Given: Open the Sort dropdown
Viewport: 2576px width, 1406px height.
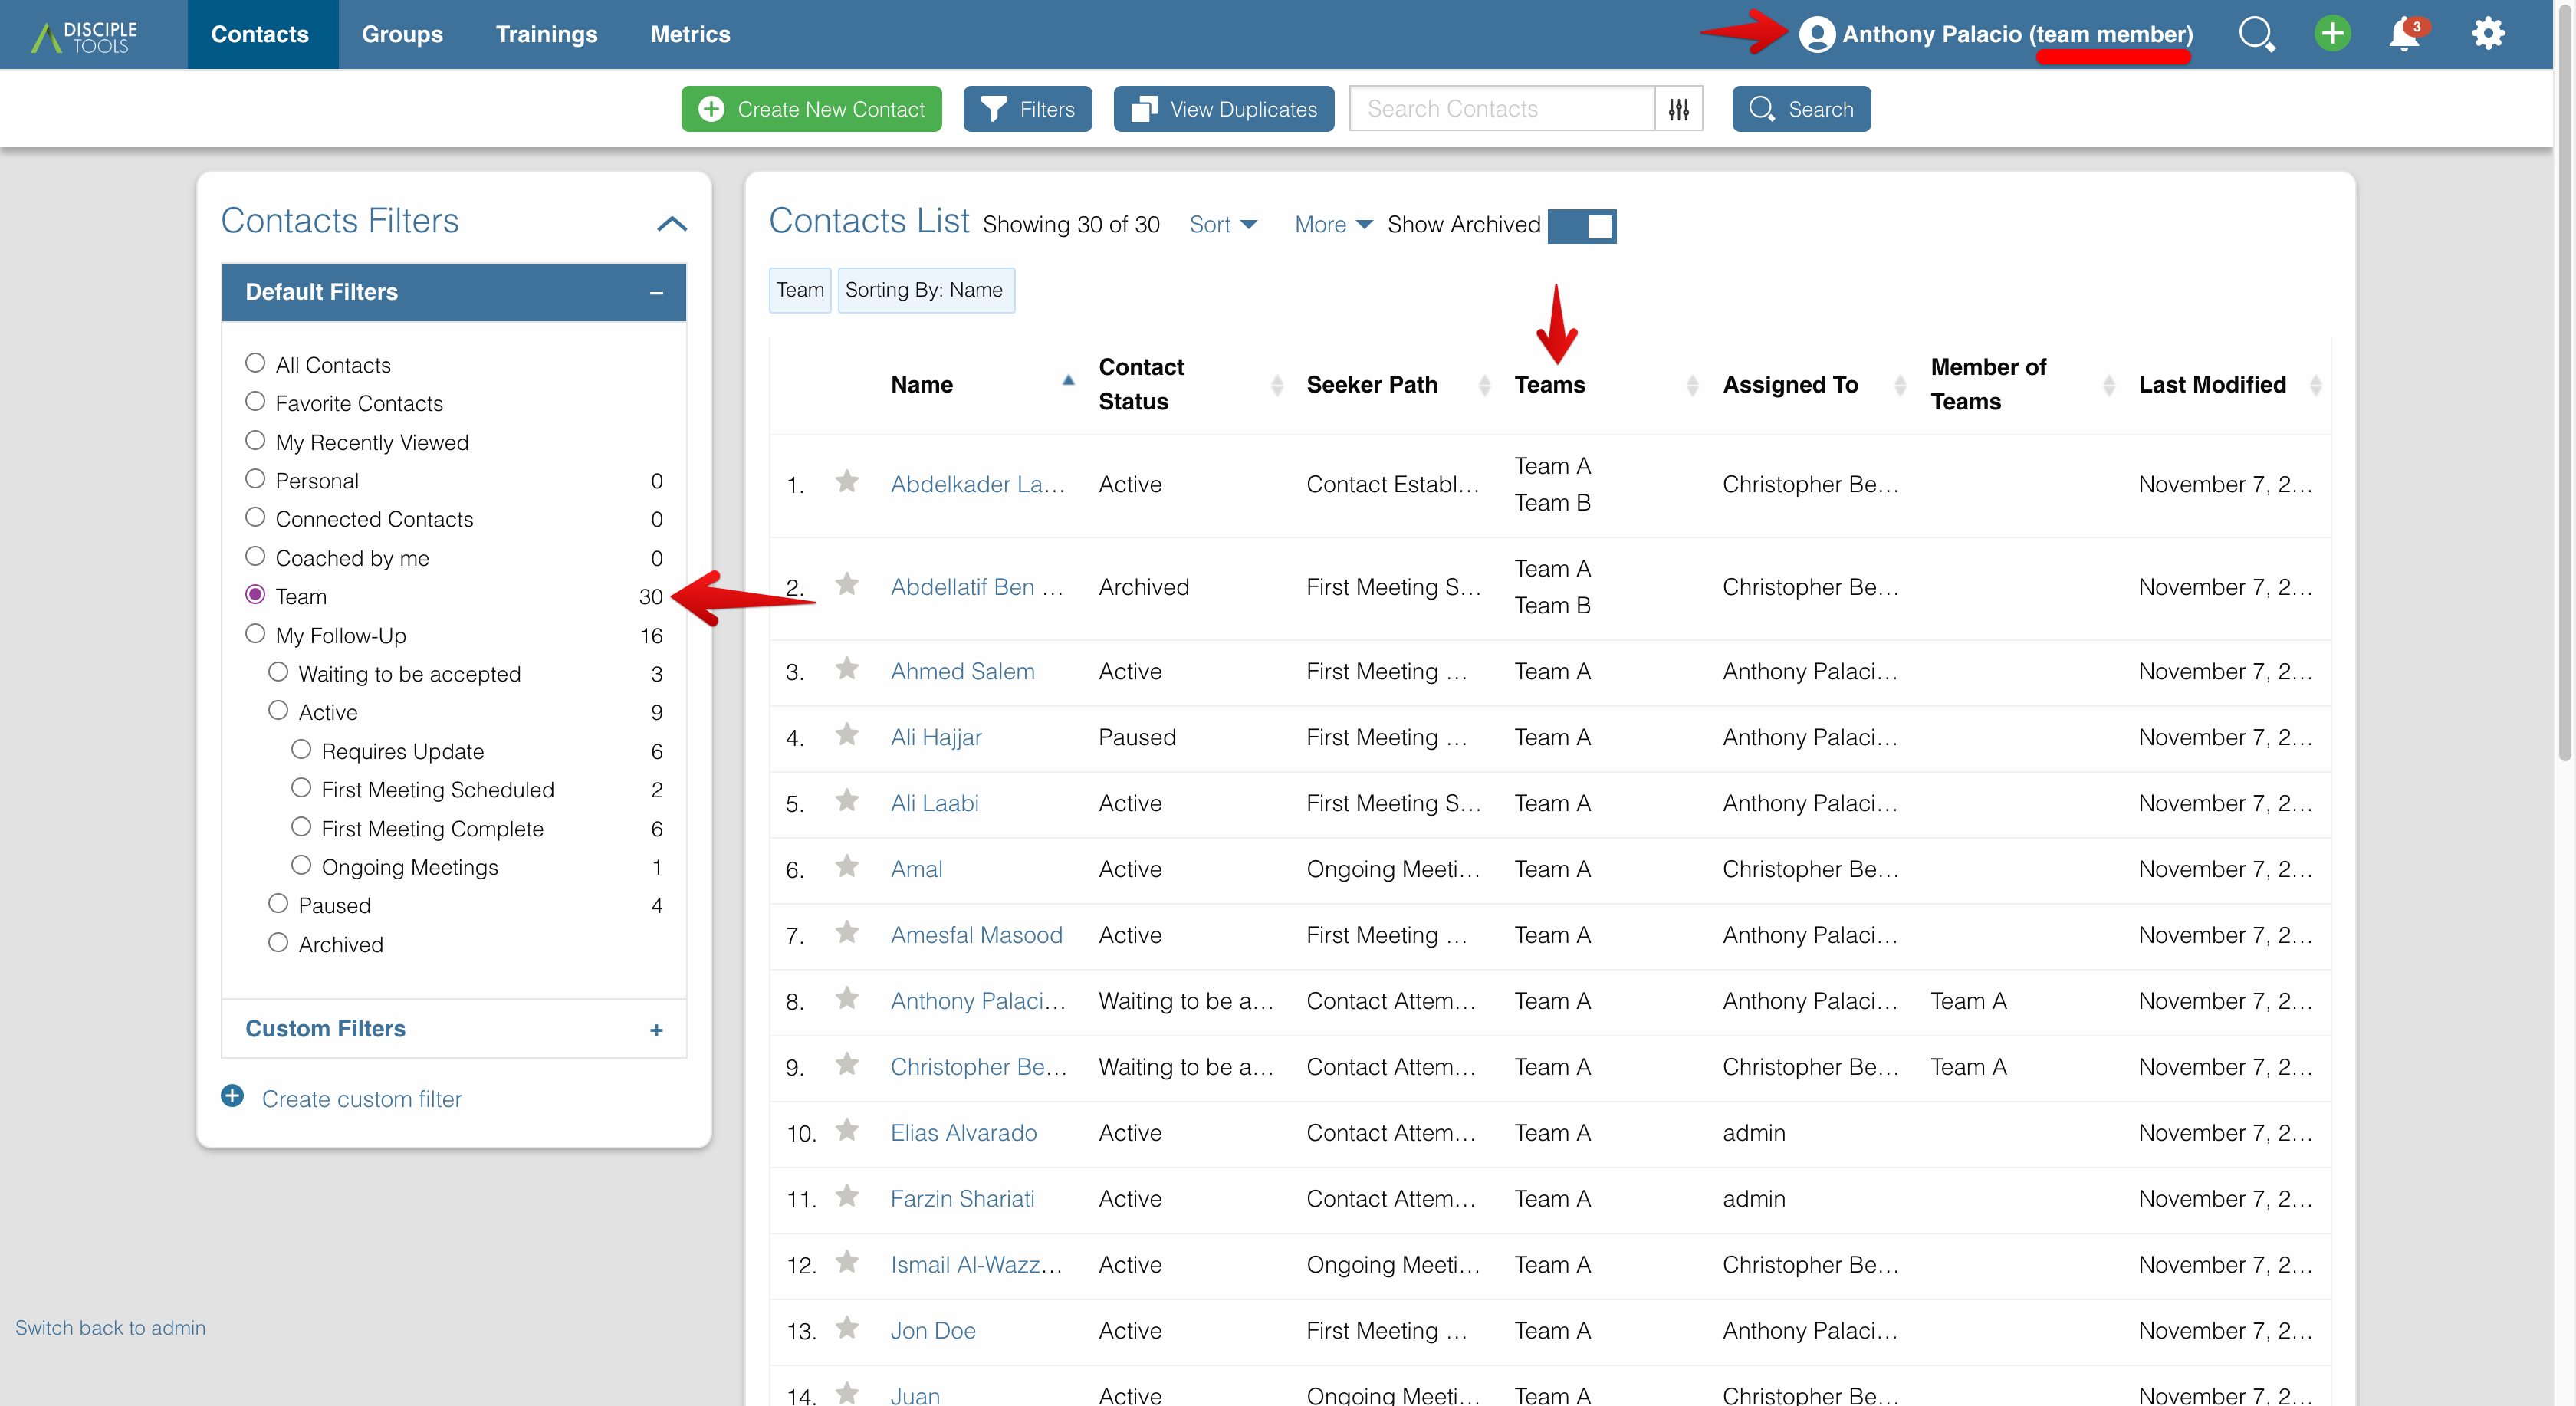Looking at the screenshot, I should (1222, 225).
